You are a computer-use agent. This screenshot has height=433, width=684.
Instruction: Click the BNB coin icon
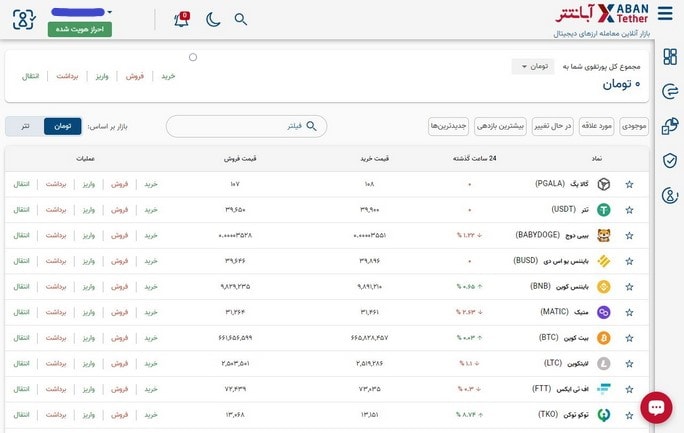pos(604,287)
